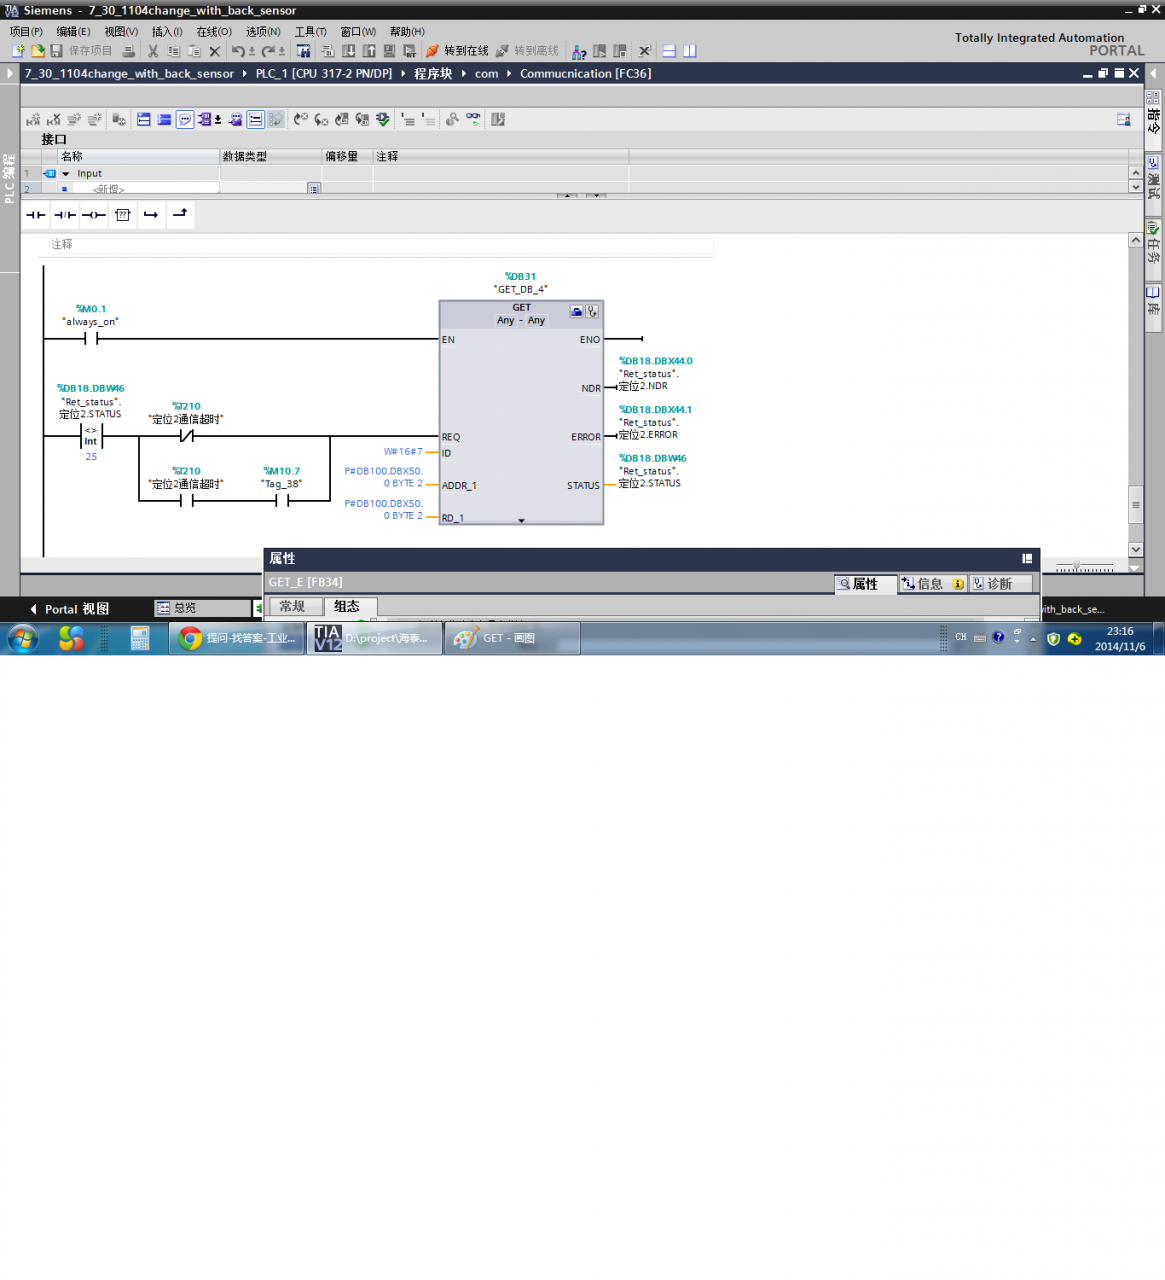1165x1280 pixels.
Task: Click 转到在线 go online button
Action: 457,51
